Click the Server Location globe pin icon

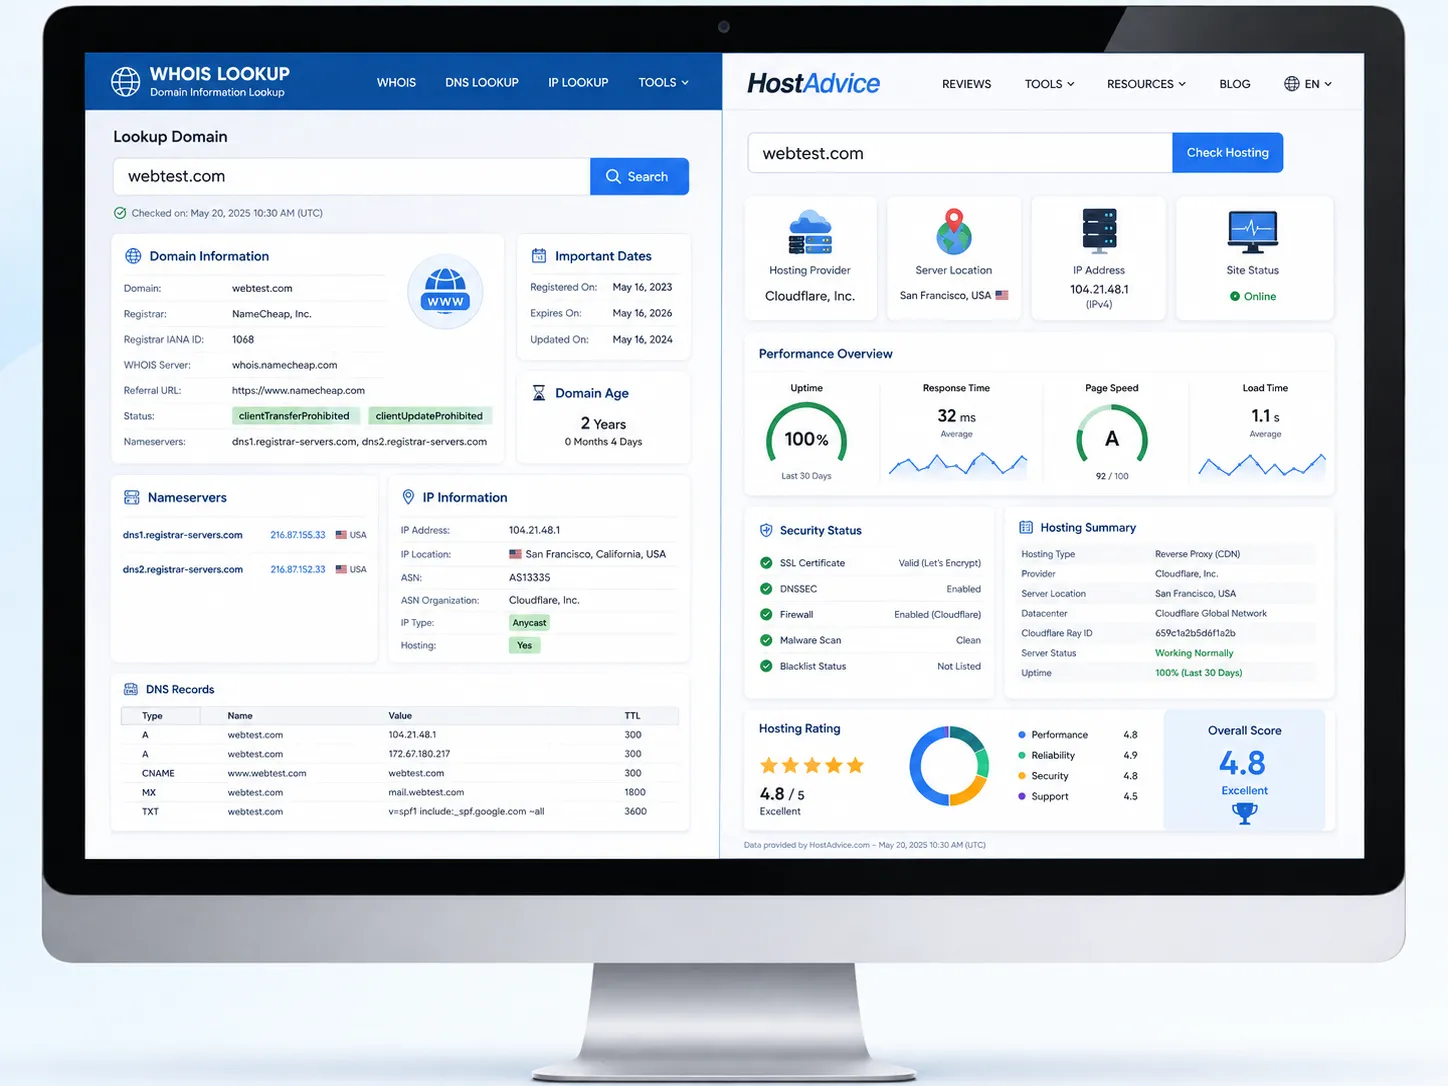tap(954, 232)
